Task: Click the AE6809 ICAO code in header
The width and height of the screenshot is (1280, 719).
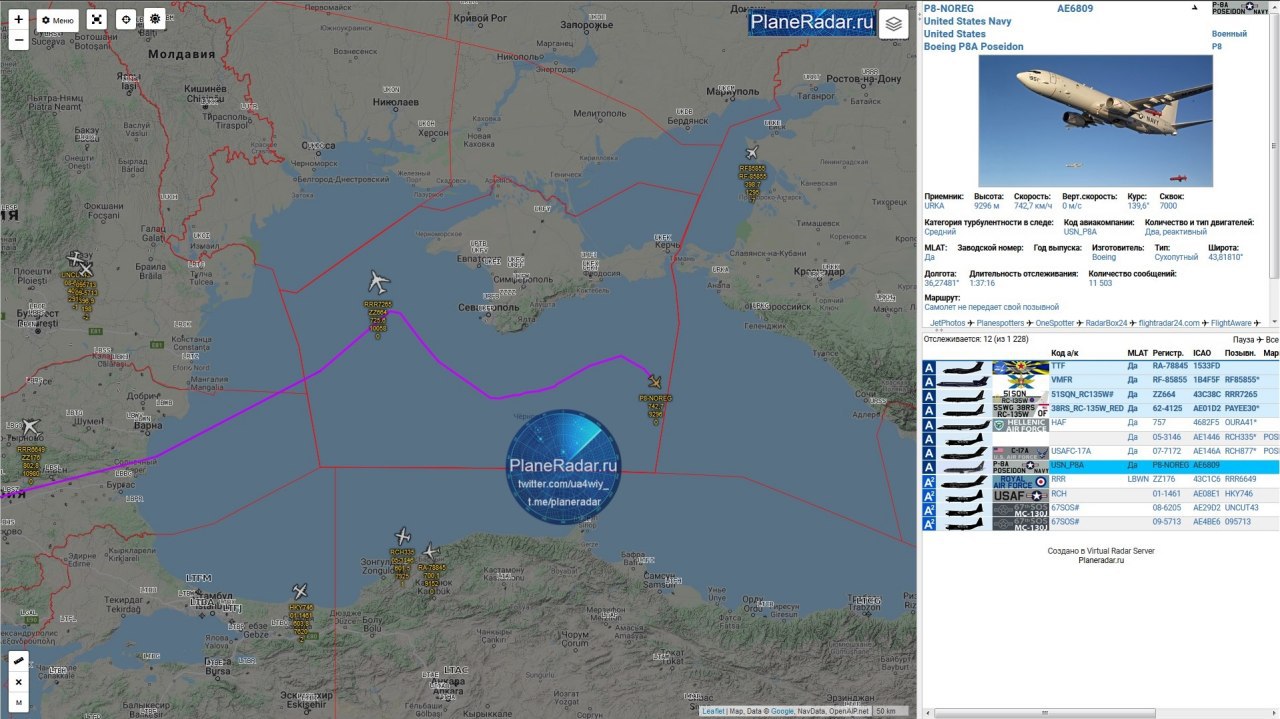Action: (x=1073, y=8)
